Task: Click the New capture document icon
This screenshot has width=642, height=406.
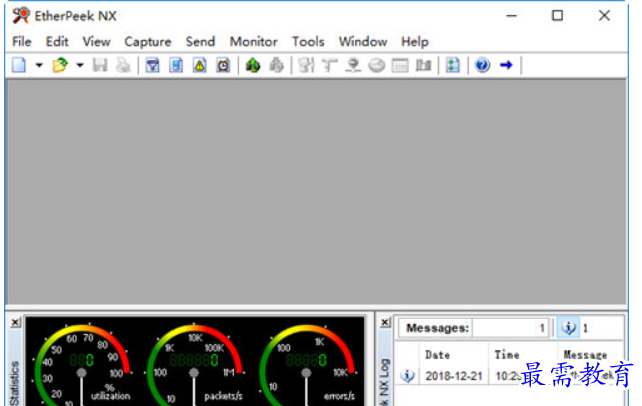Action: click(x=19, y=65)
